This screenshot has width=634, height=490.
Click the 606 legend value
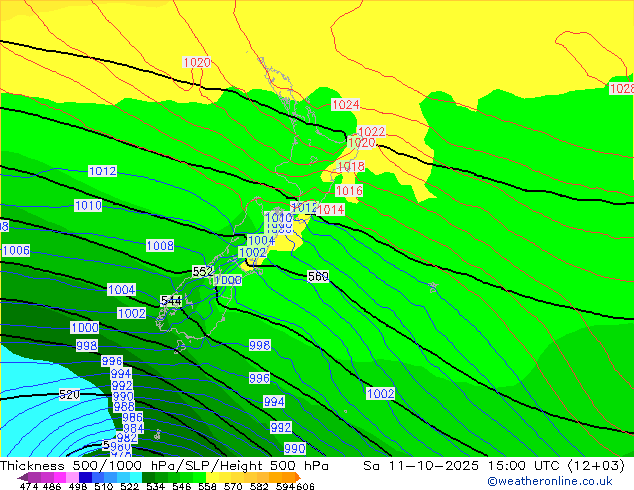coord(305,486)
